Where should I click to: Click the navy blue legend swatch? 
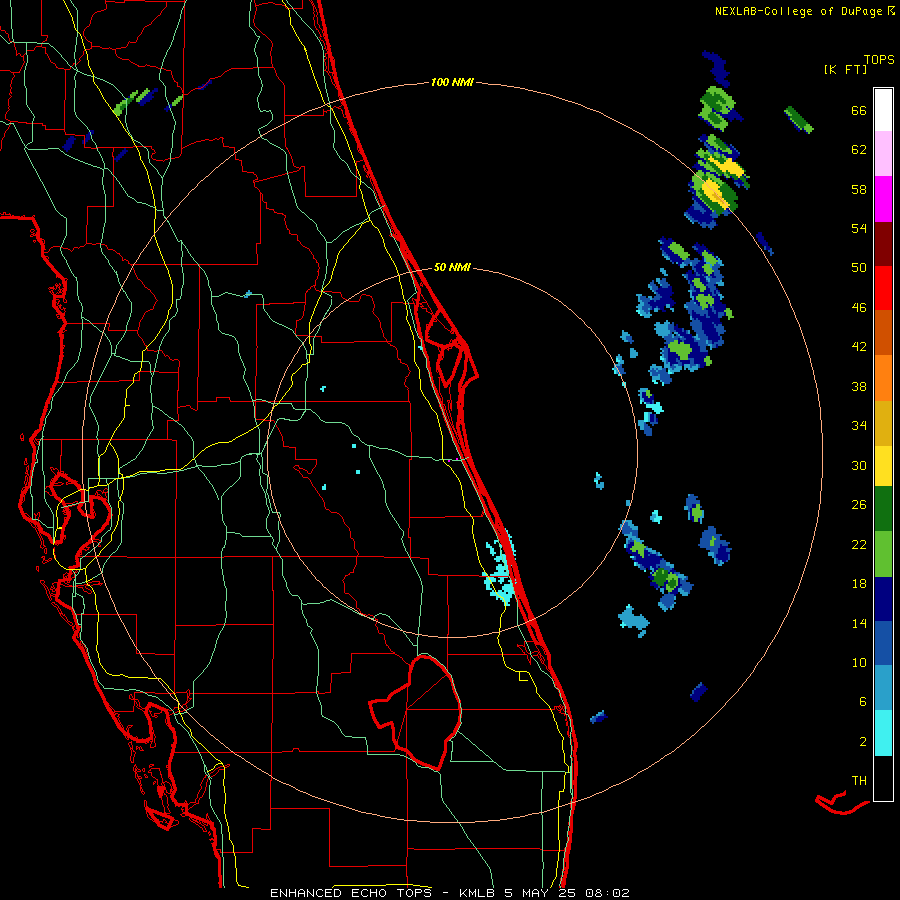[883, 599]
